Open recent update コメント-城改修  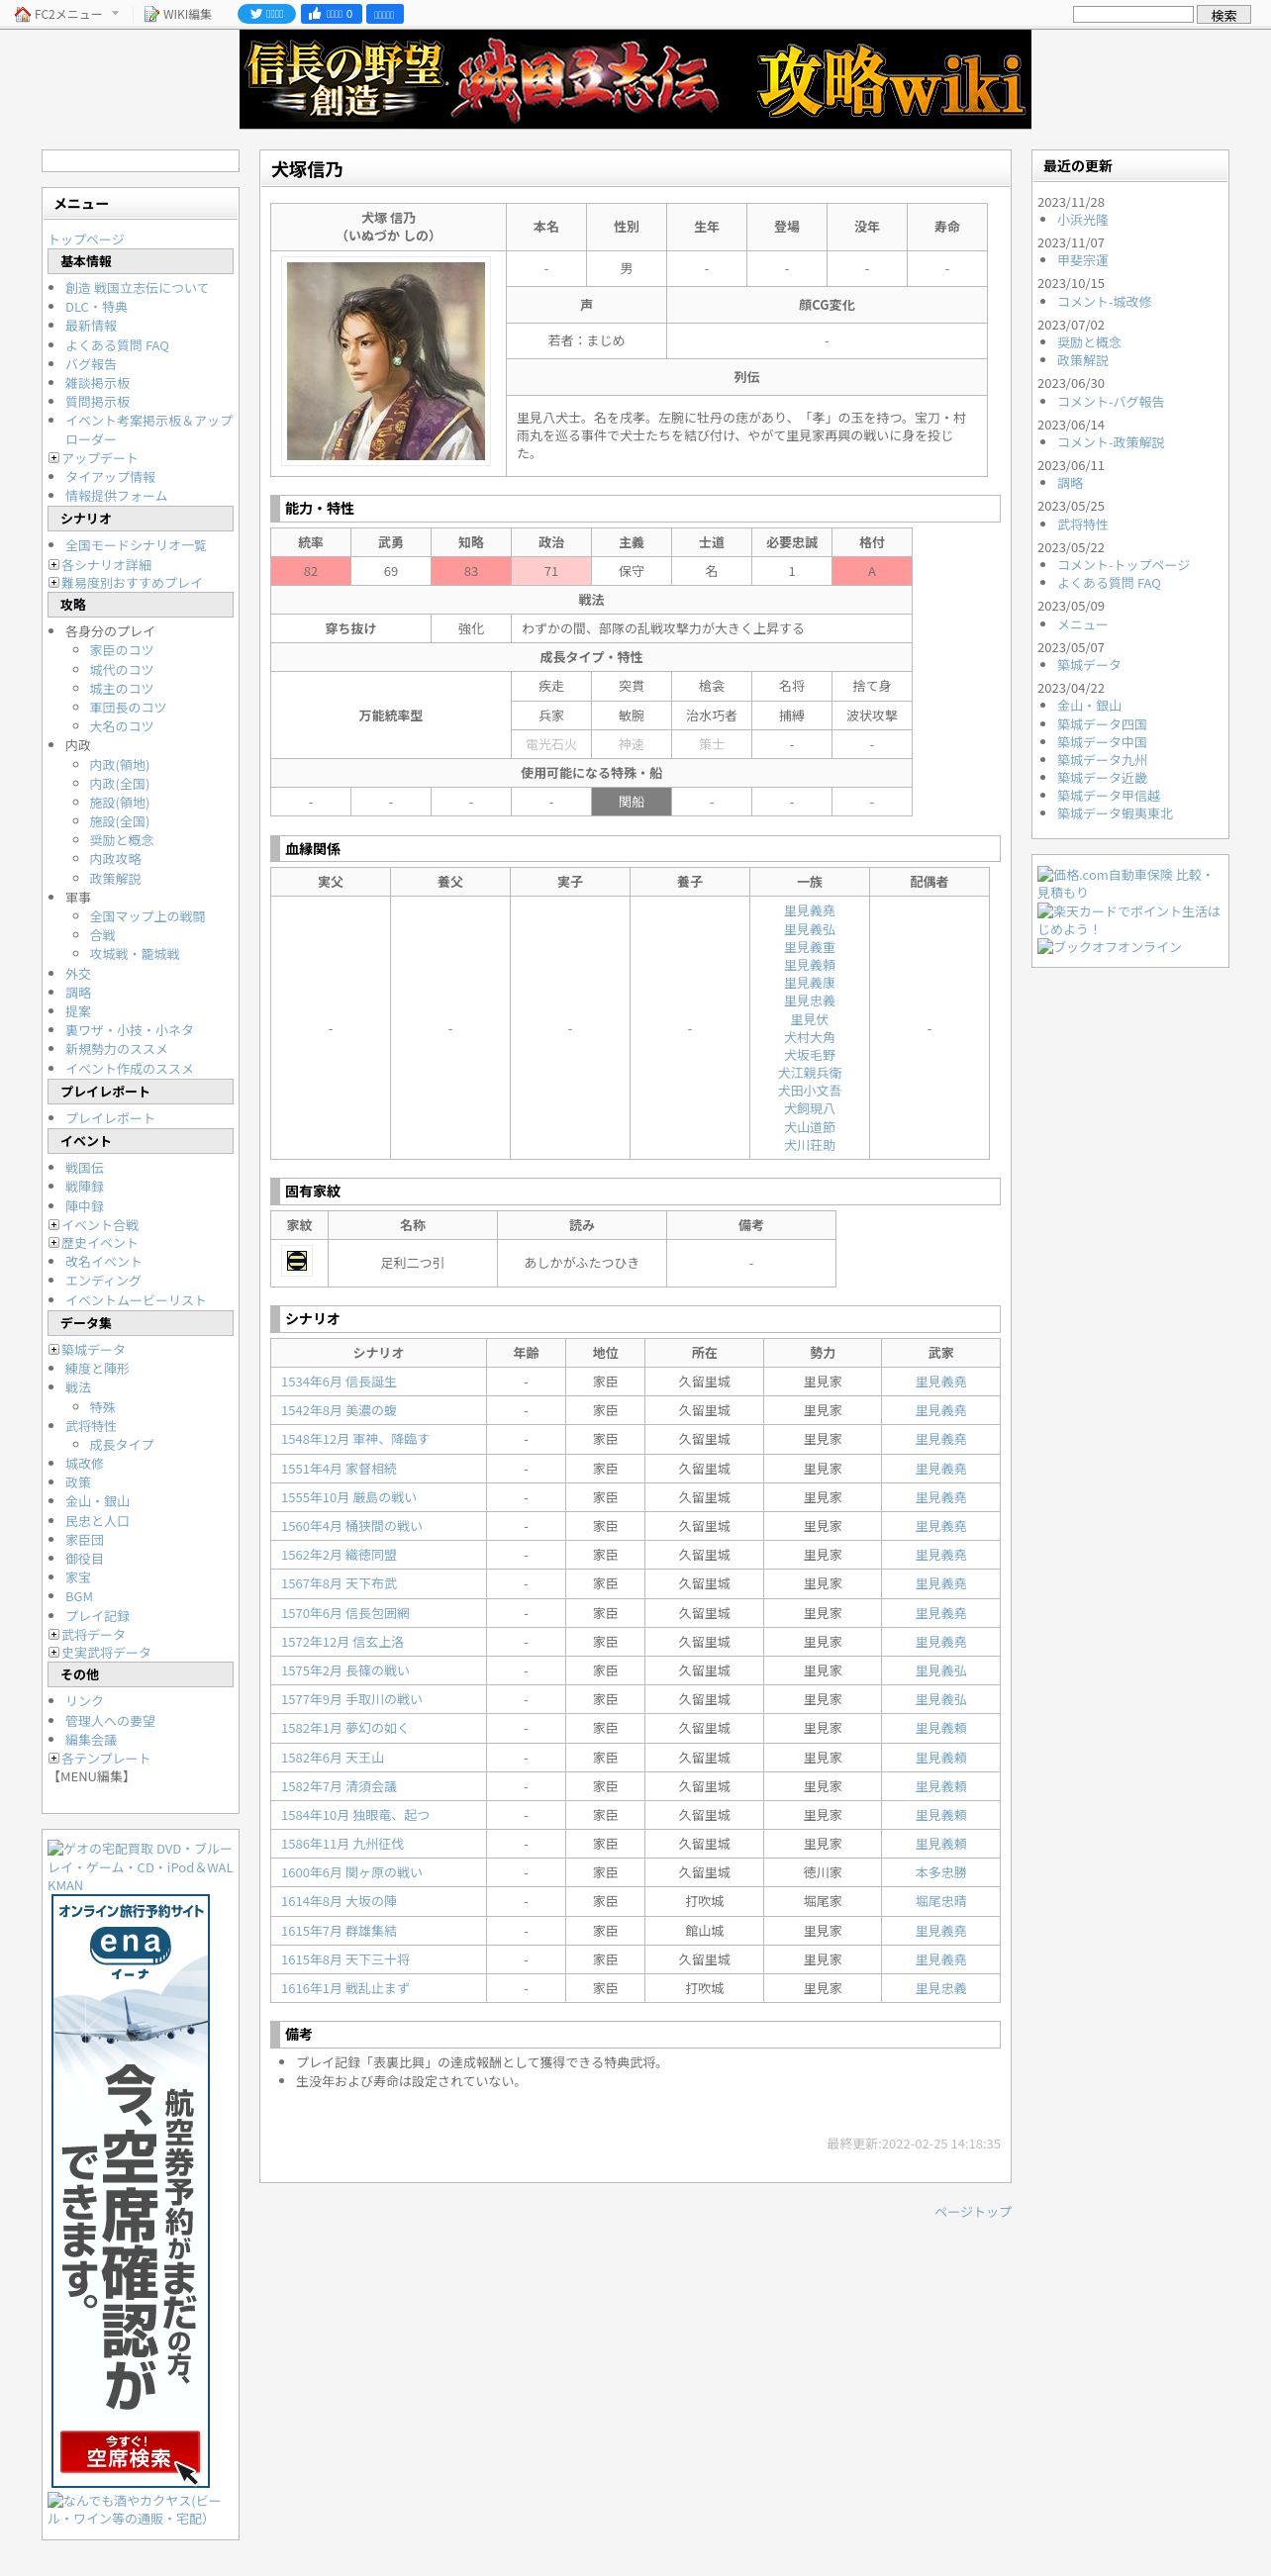coord(1104,301)
